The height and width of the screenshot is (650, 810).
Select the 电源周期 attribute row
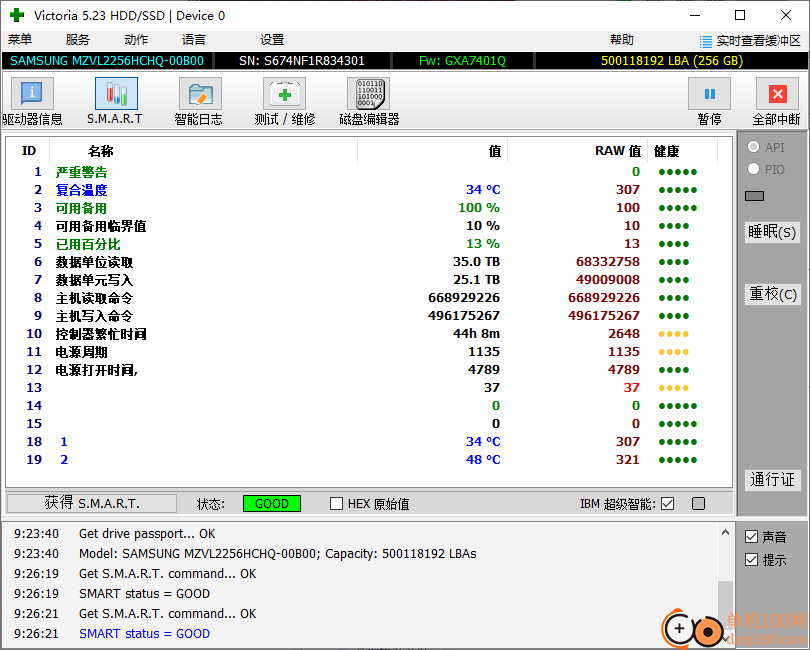tap(369, 352)
